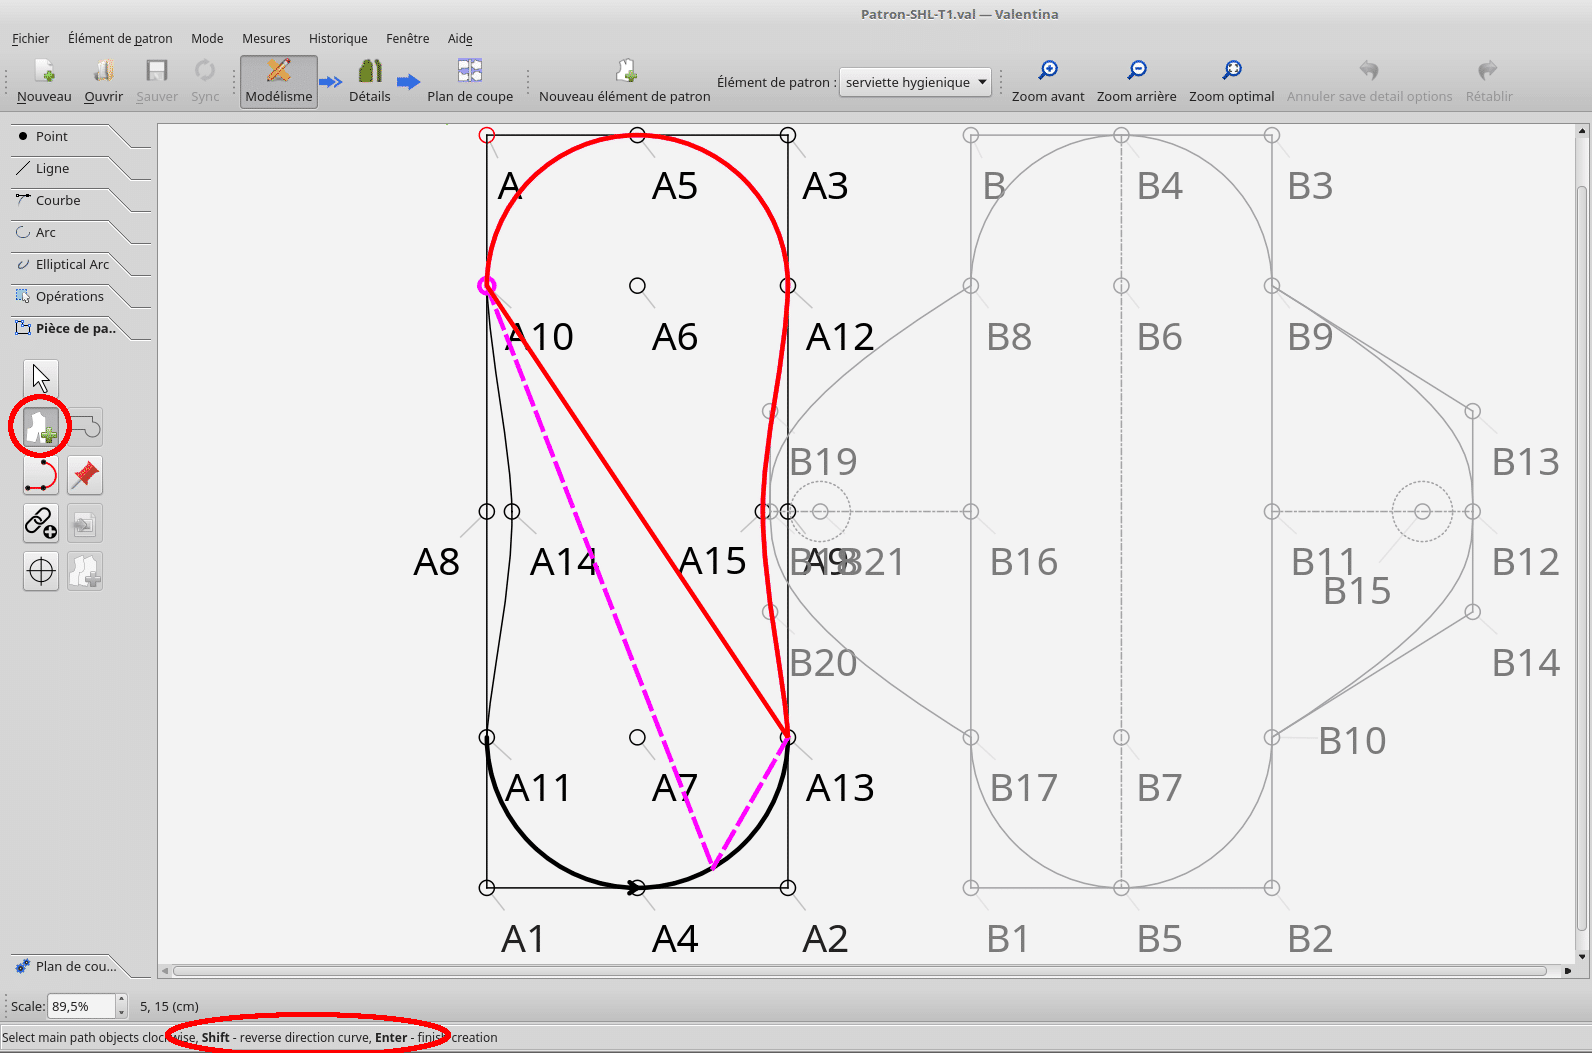
Task: Open the Courbe tool tab
Action: coord(70,200)
